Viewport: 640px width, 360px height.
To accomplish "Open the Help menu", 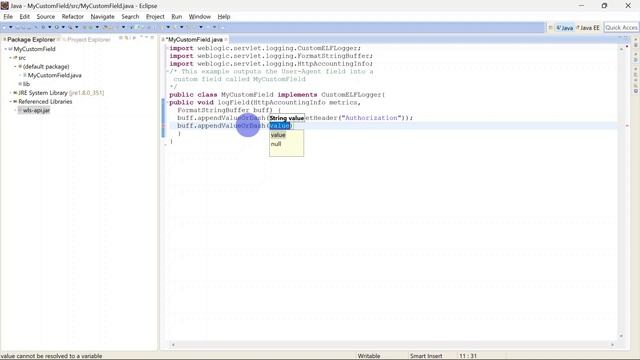I will (x=224, y=17).
